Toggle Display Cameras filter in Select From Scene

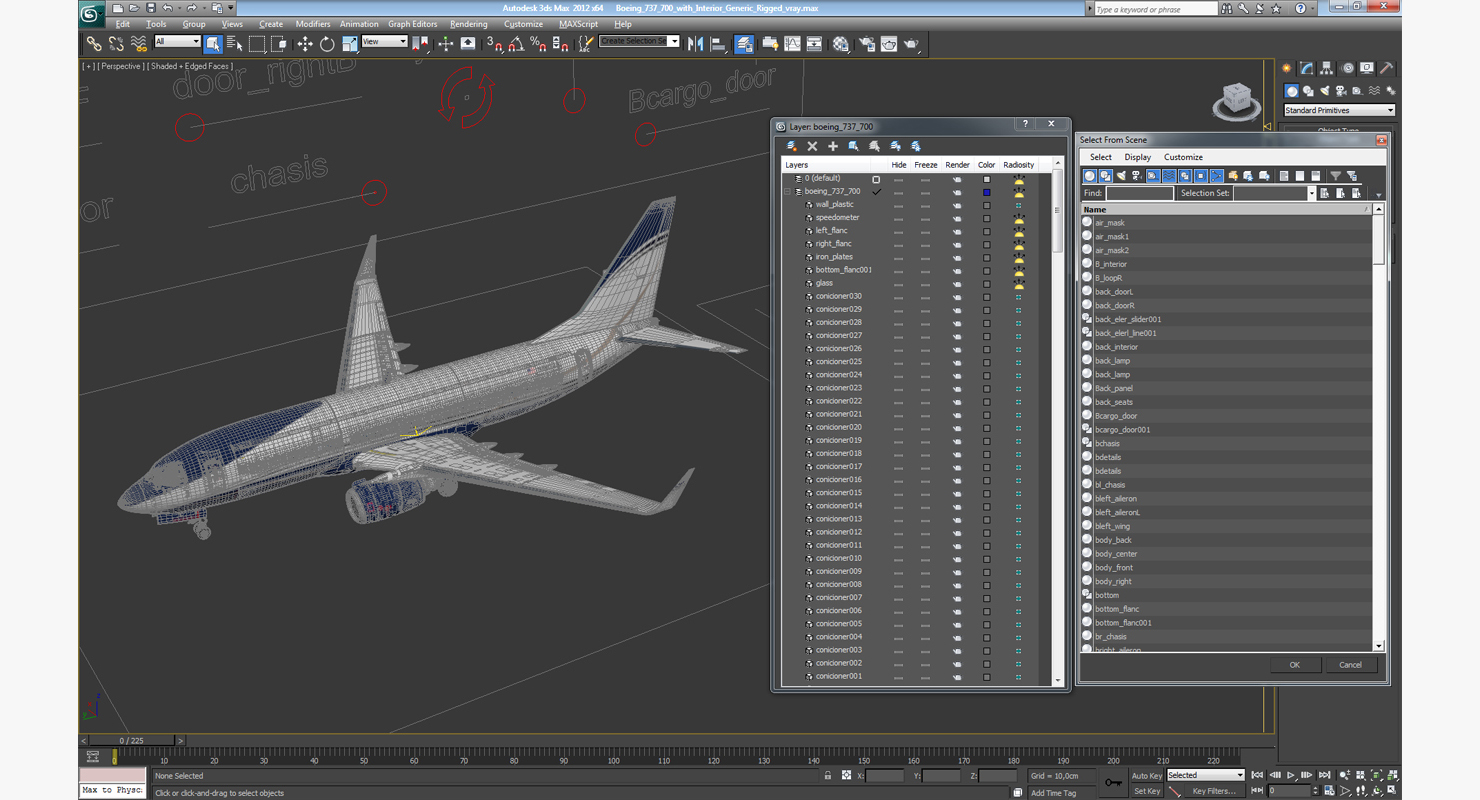click(1137, 176)
